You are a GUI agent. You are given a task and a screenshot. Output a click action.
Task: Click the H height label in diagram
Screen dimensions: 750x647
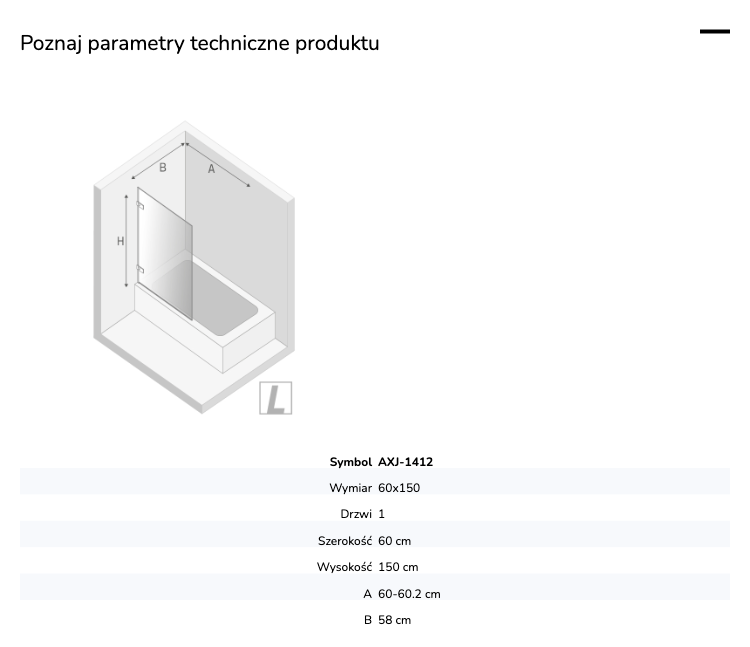pos(121,241)
